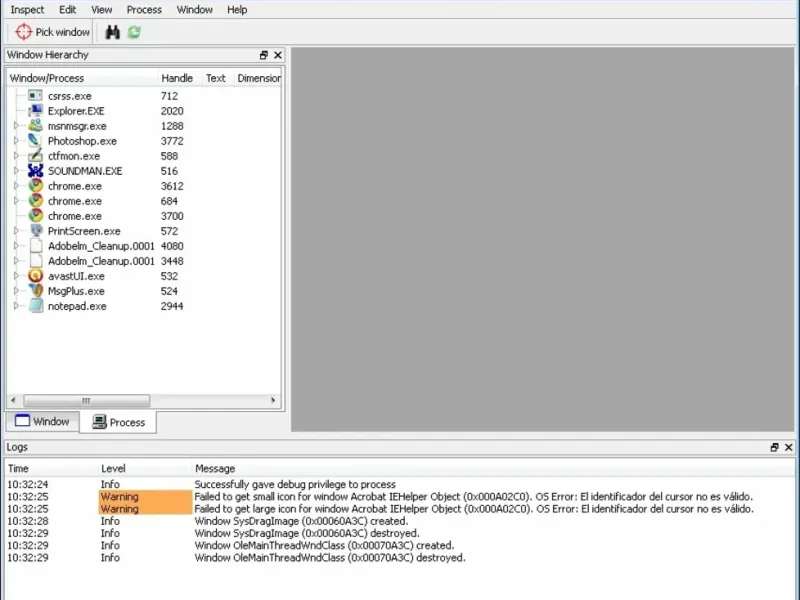800x600 pixels.
Task: Select the 'Failed to get large icon' warning
Action: [x=400, y=509]
